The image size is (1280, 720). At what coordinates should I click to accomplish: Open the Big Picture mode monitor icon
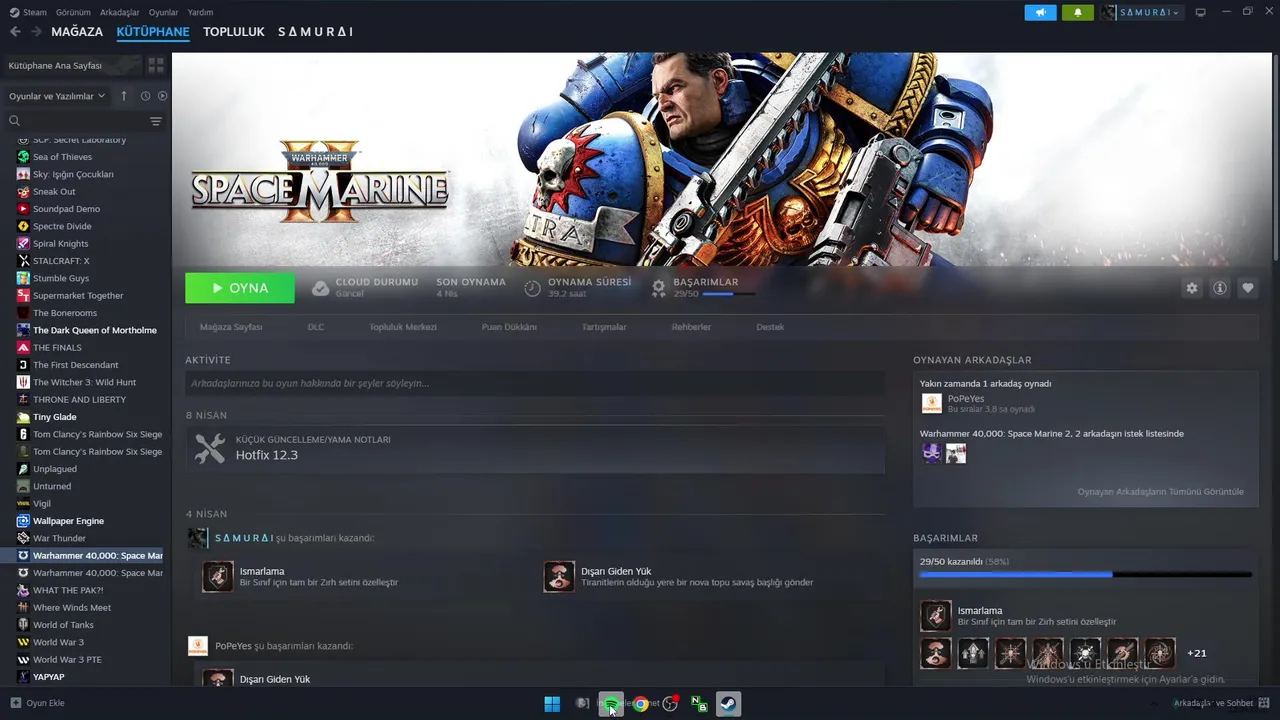pos(1201,12)
